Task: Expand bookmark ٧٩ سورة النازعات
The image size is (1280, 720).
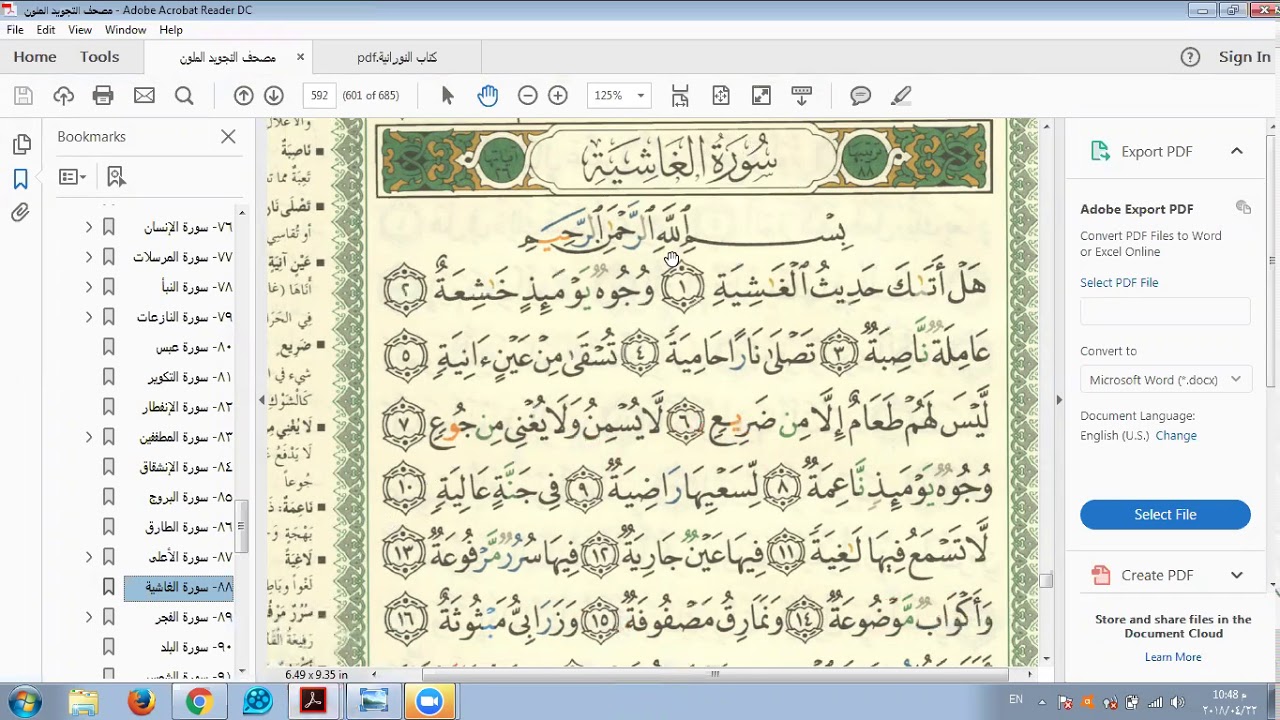Action: (89, 317)
